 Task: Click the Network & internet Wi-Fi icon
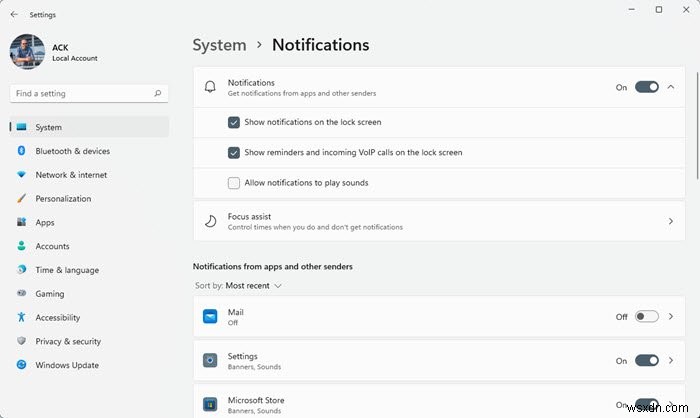(21, 175)
